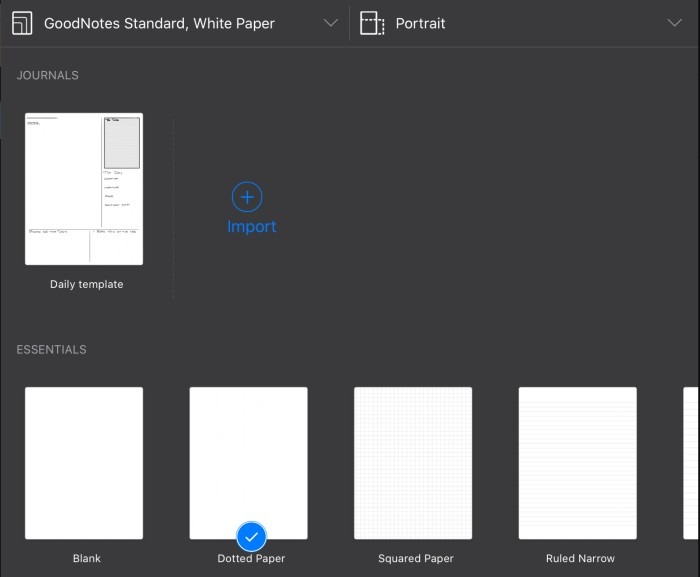
Task: Expand chevron next to Portrait
Action: coord(675,23)
